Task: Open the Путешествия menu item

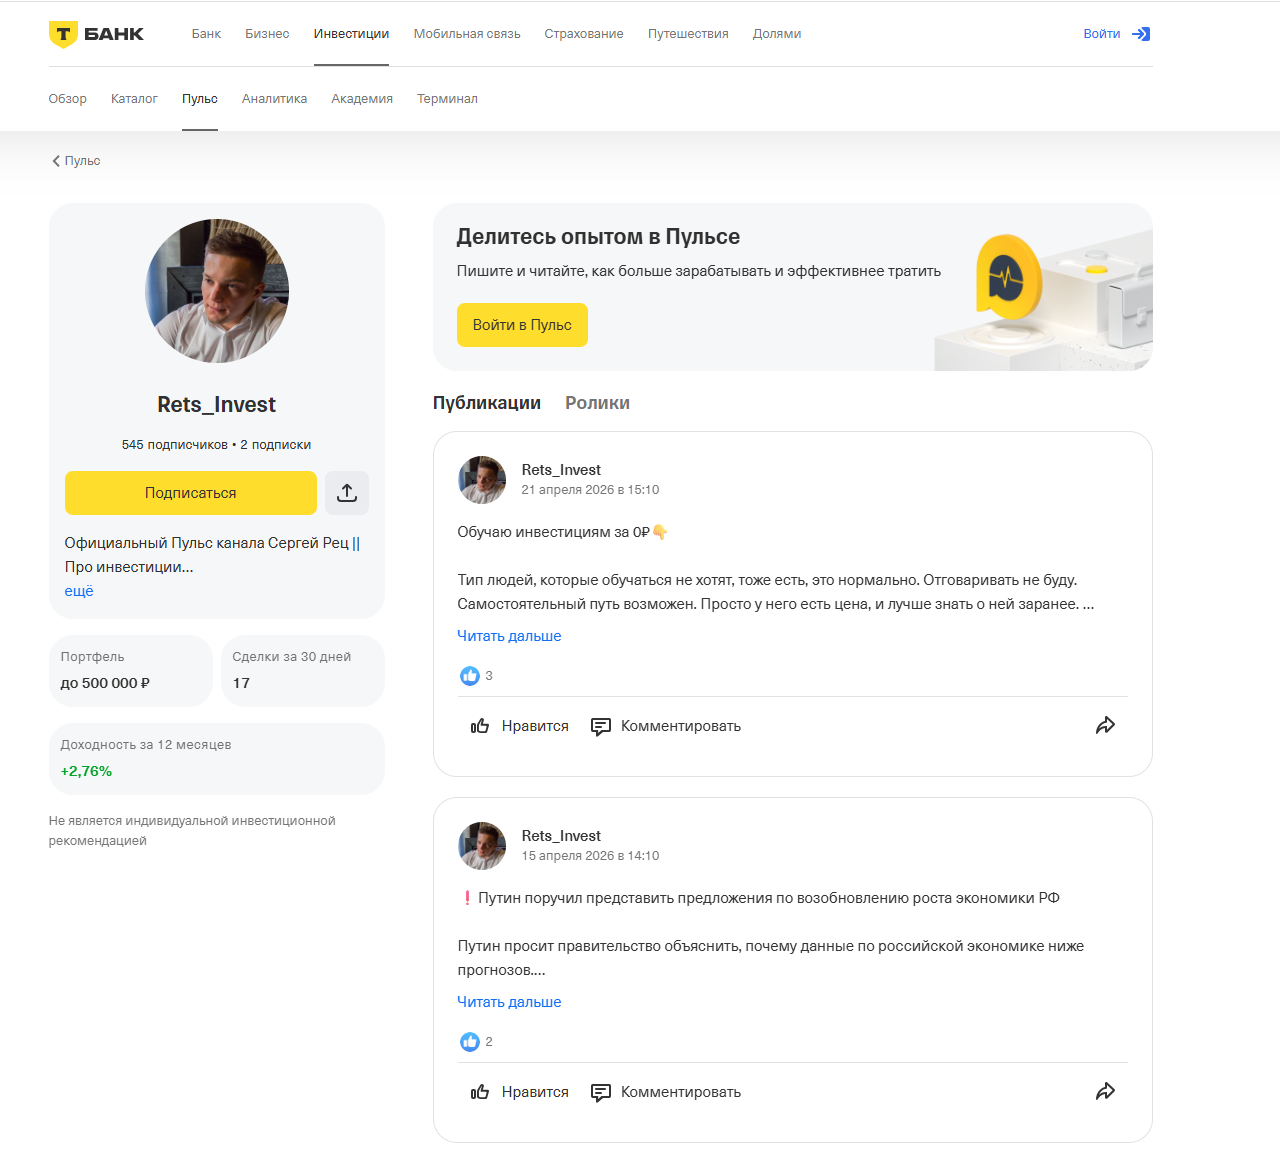Action: [688, 34]
